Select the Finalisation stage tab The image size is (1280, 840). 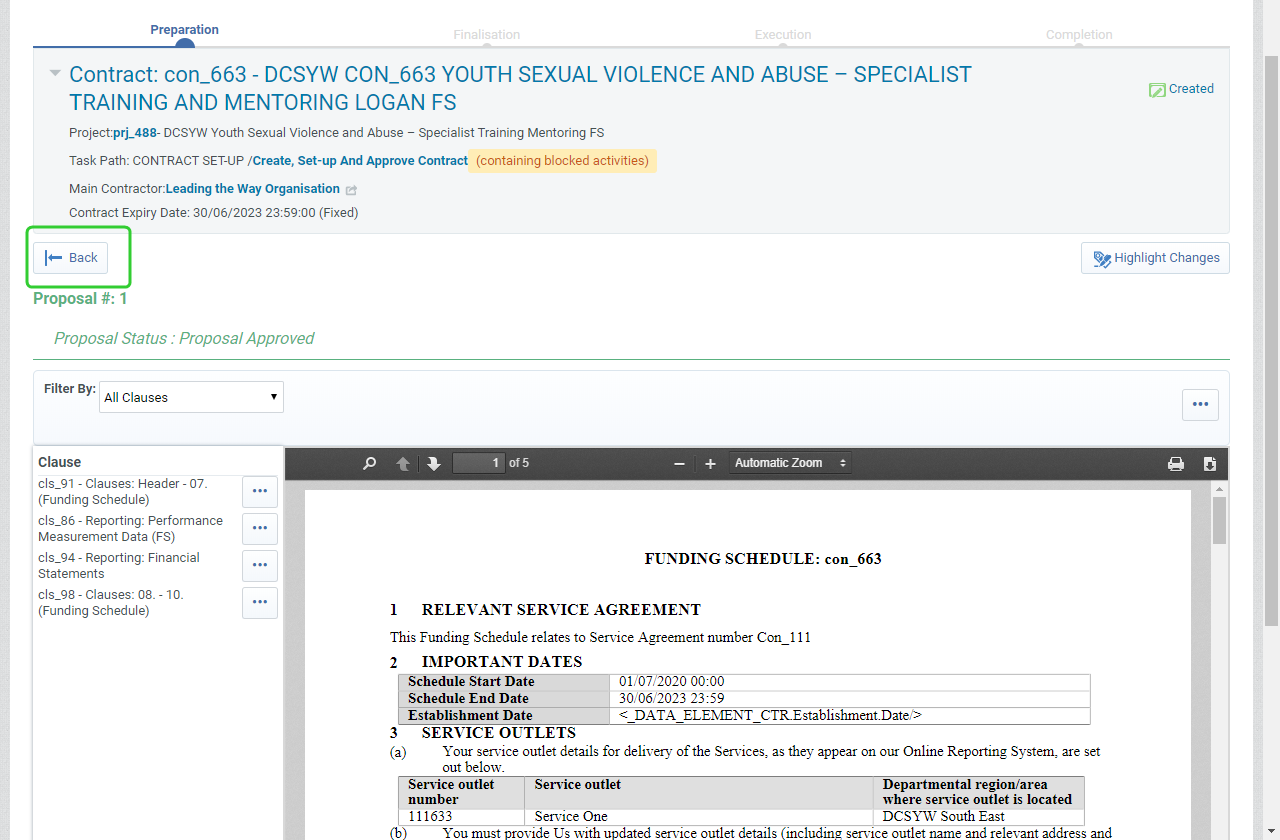click(x=487, y=35)
